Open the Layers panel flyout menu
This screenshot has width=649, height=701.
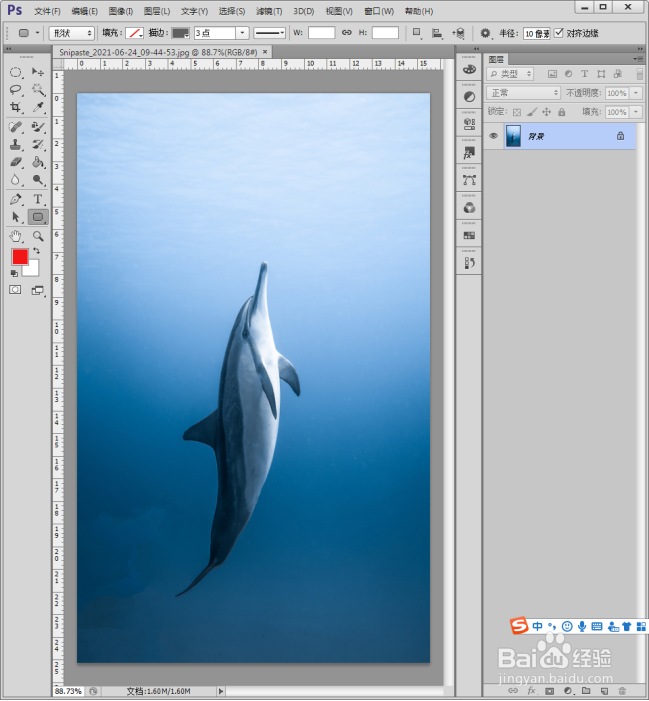[638, 59]
